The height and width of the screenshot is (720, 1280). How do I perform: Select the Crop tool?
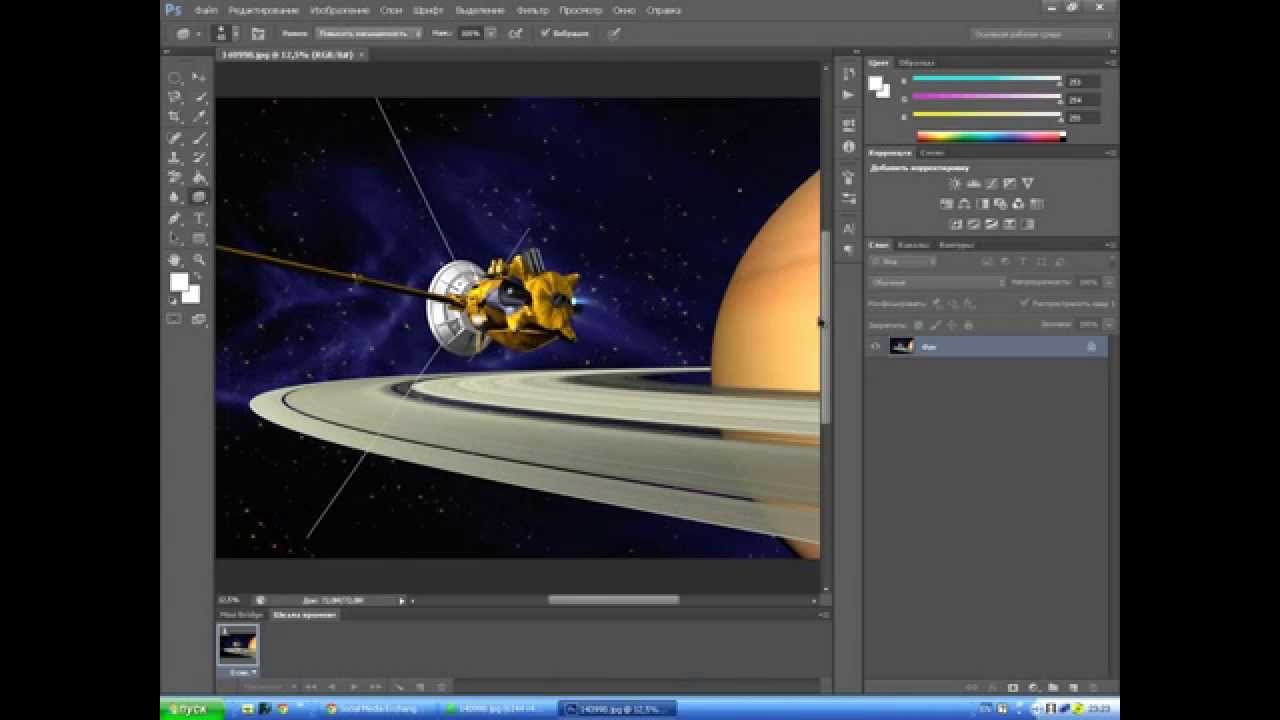pyautogui.click(x=175, y=117)
